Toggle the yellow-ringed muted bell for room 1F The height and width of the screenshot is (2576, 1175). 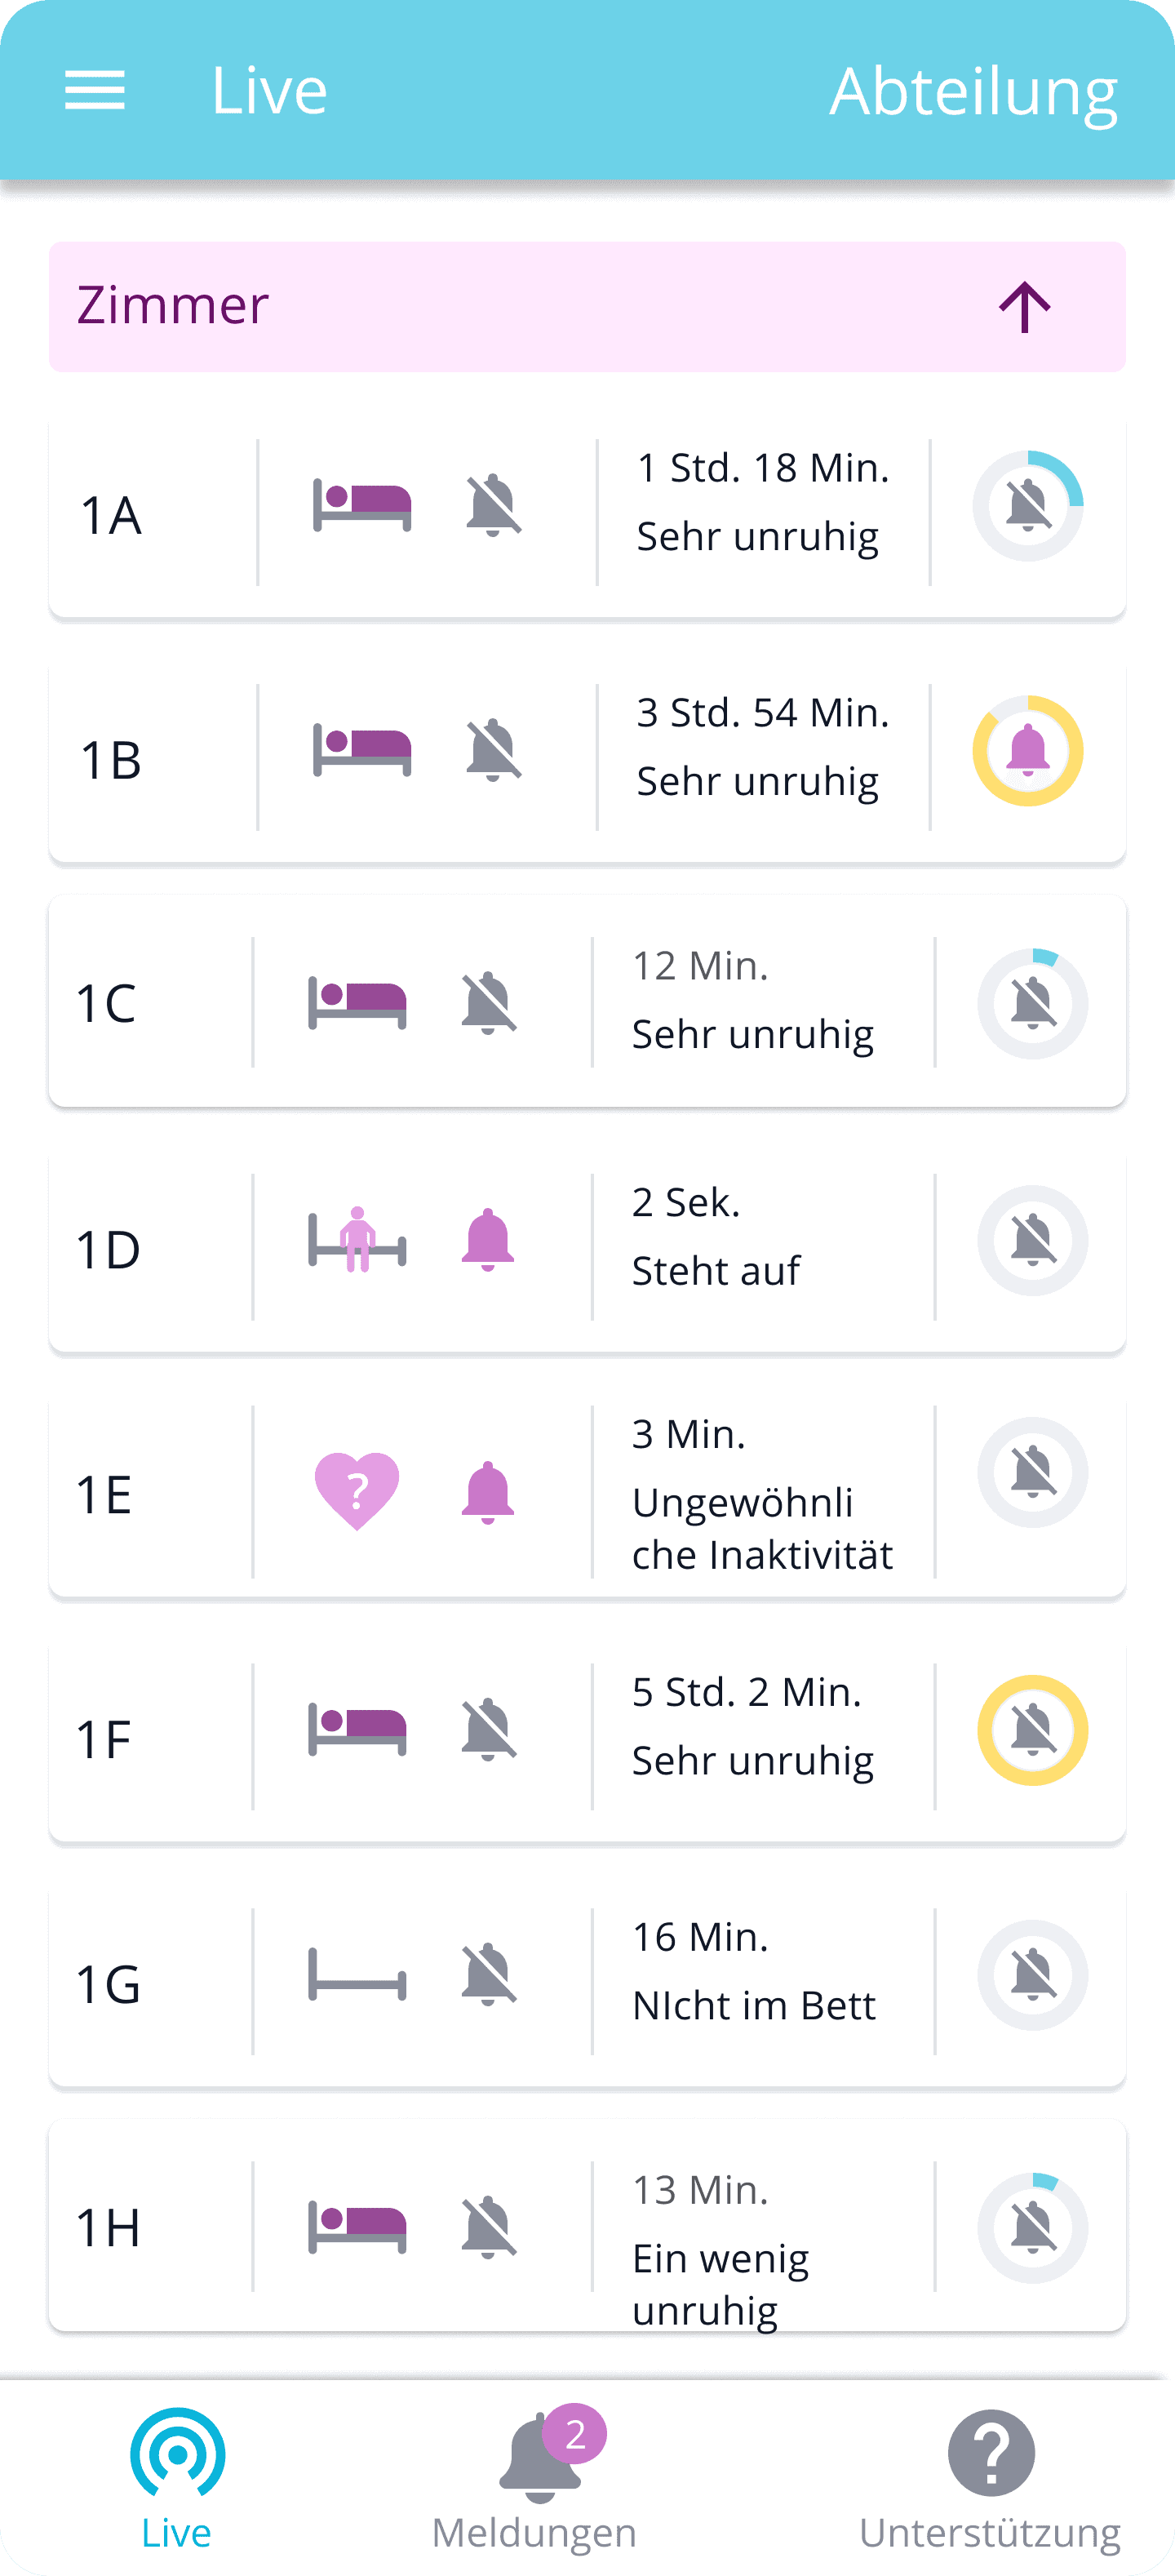tap(1032, 1730)
